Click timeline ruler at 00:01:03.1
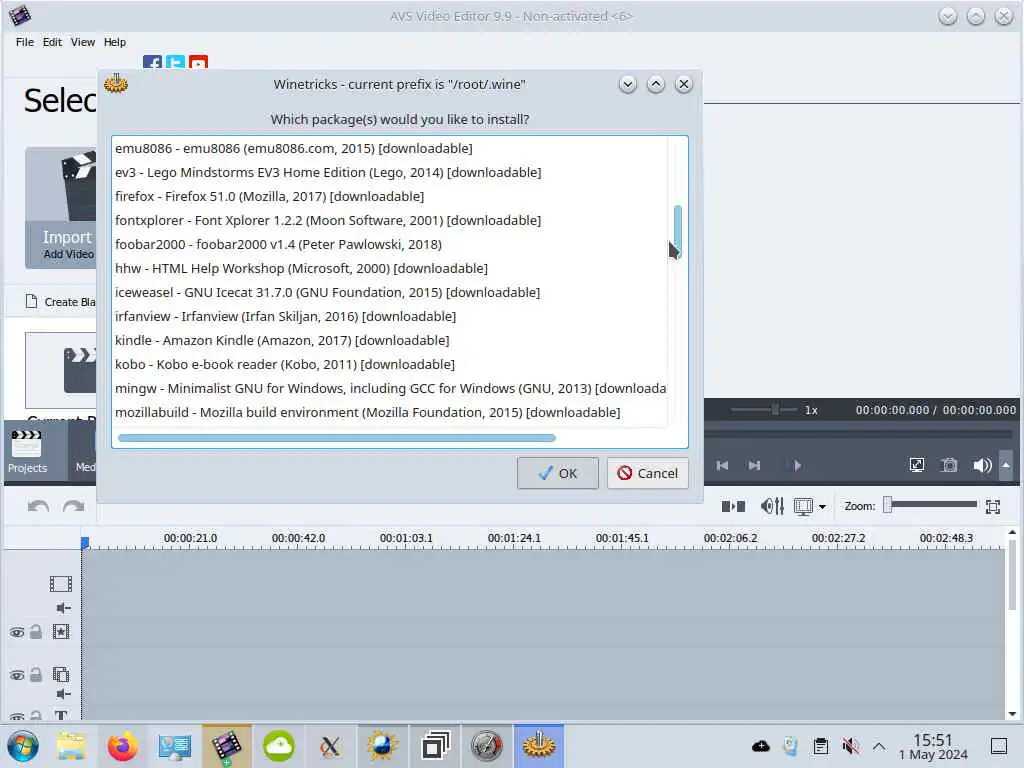The height and width of the screenshot is (768, 1024). tap(406, 538)
